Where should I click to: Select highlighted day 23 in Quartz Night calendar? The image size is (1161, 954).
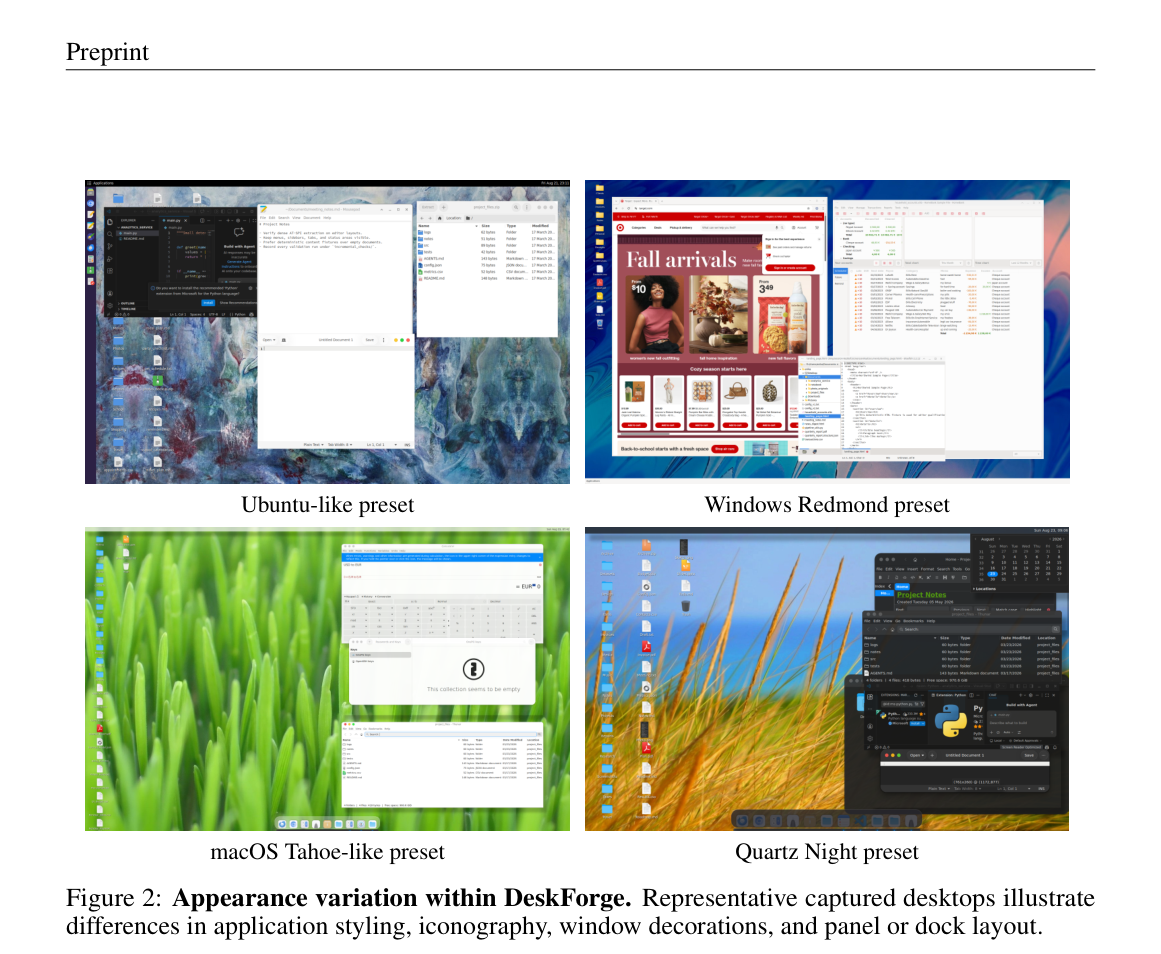(992, 574)
